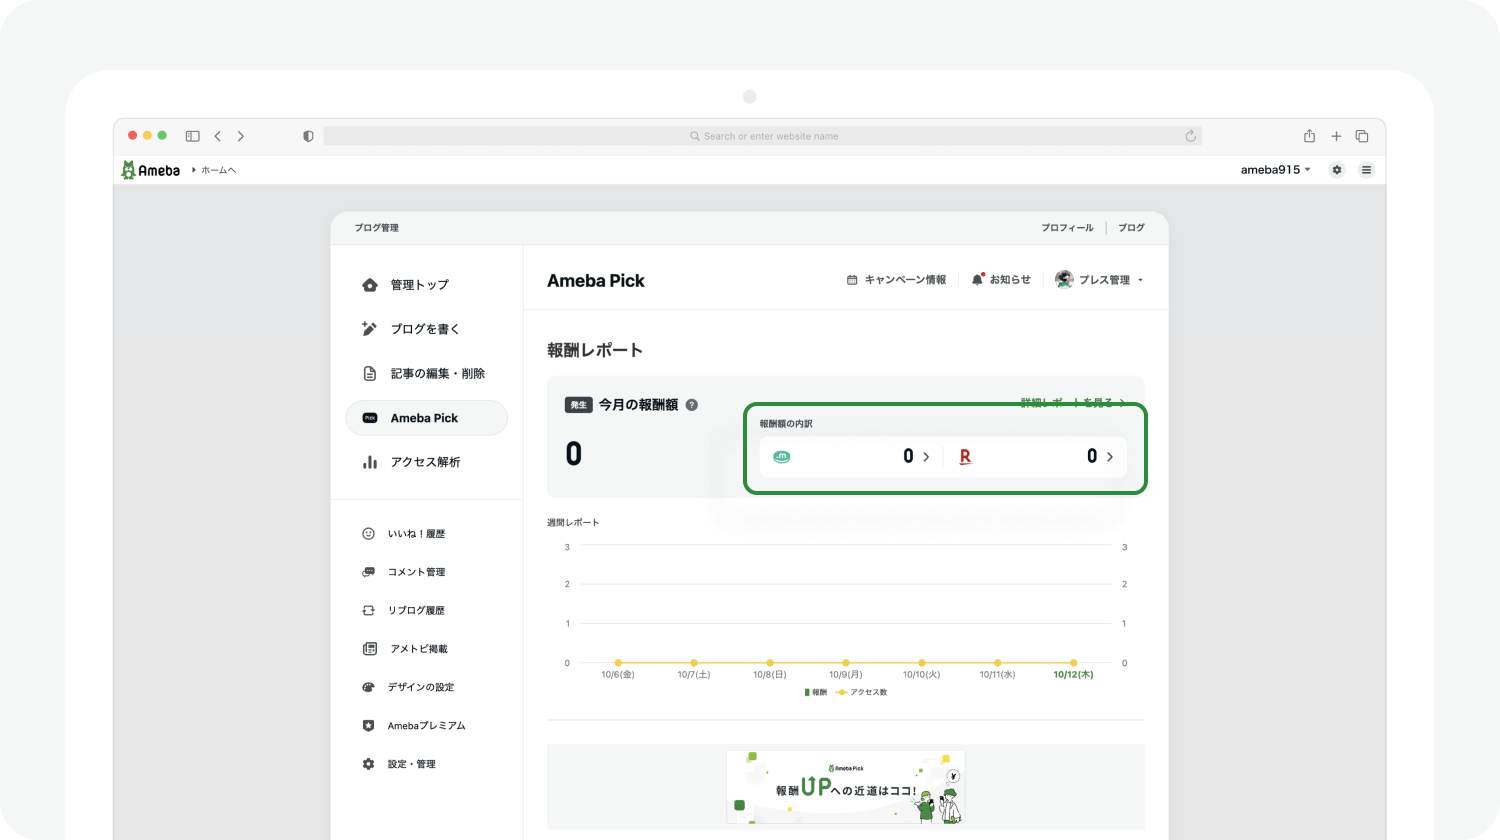Viewport: 1500px width, 840px height.
Task: Click the Ameba logo in header
Action: click(150, 170)
